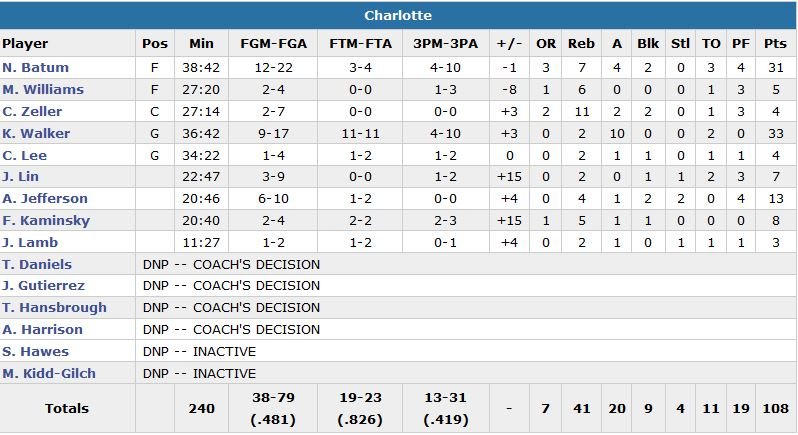Screen dimensions: 798x435
Task: Click M. Williams player name
Action: pos(43,89)
